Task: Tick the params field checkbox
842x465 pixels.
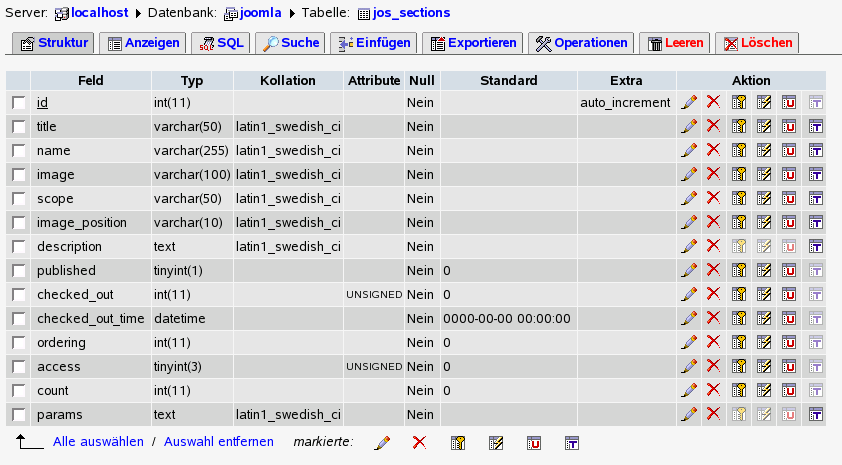Action: click(x=19, y=415)
